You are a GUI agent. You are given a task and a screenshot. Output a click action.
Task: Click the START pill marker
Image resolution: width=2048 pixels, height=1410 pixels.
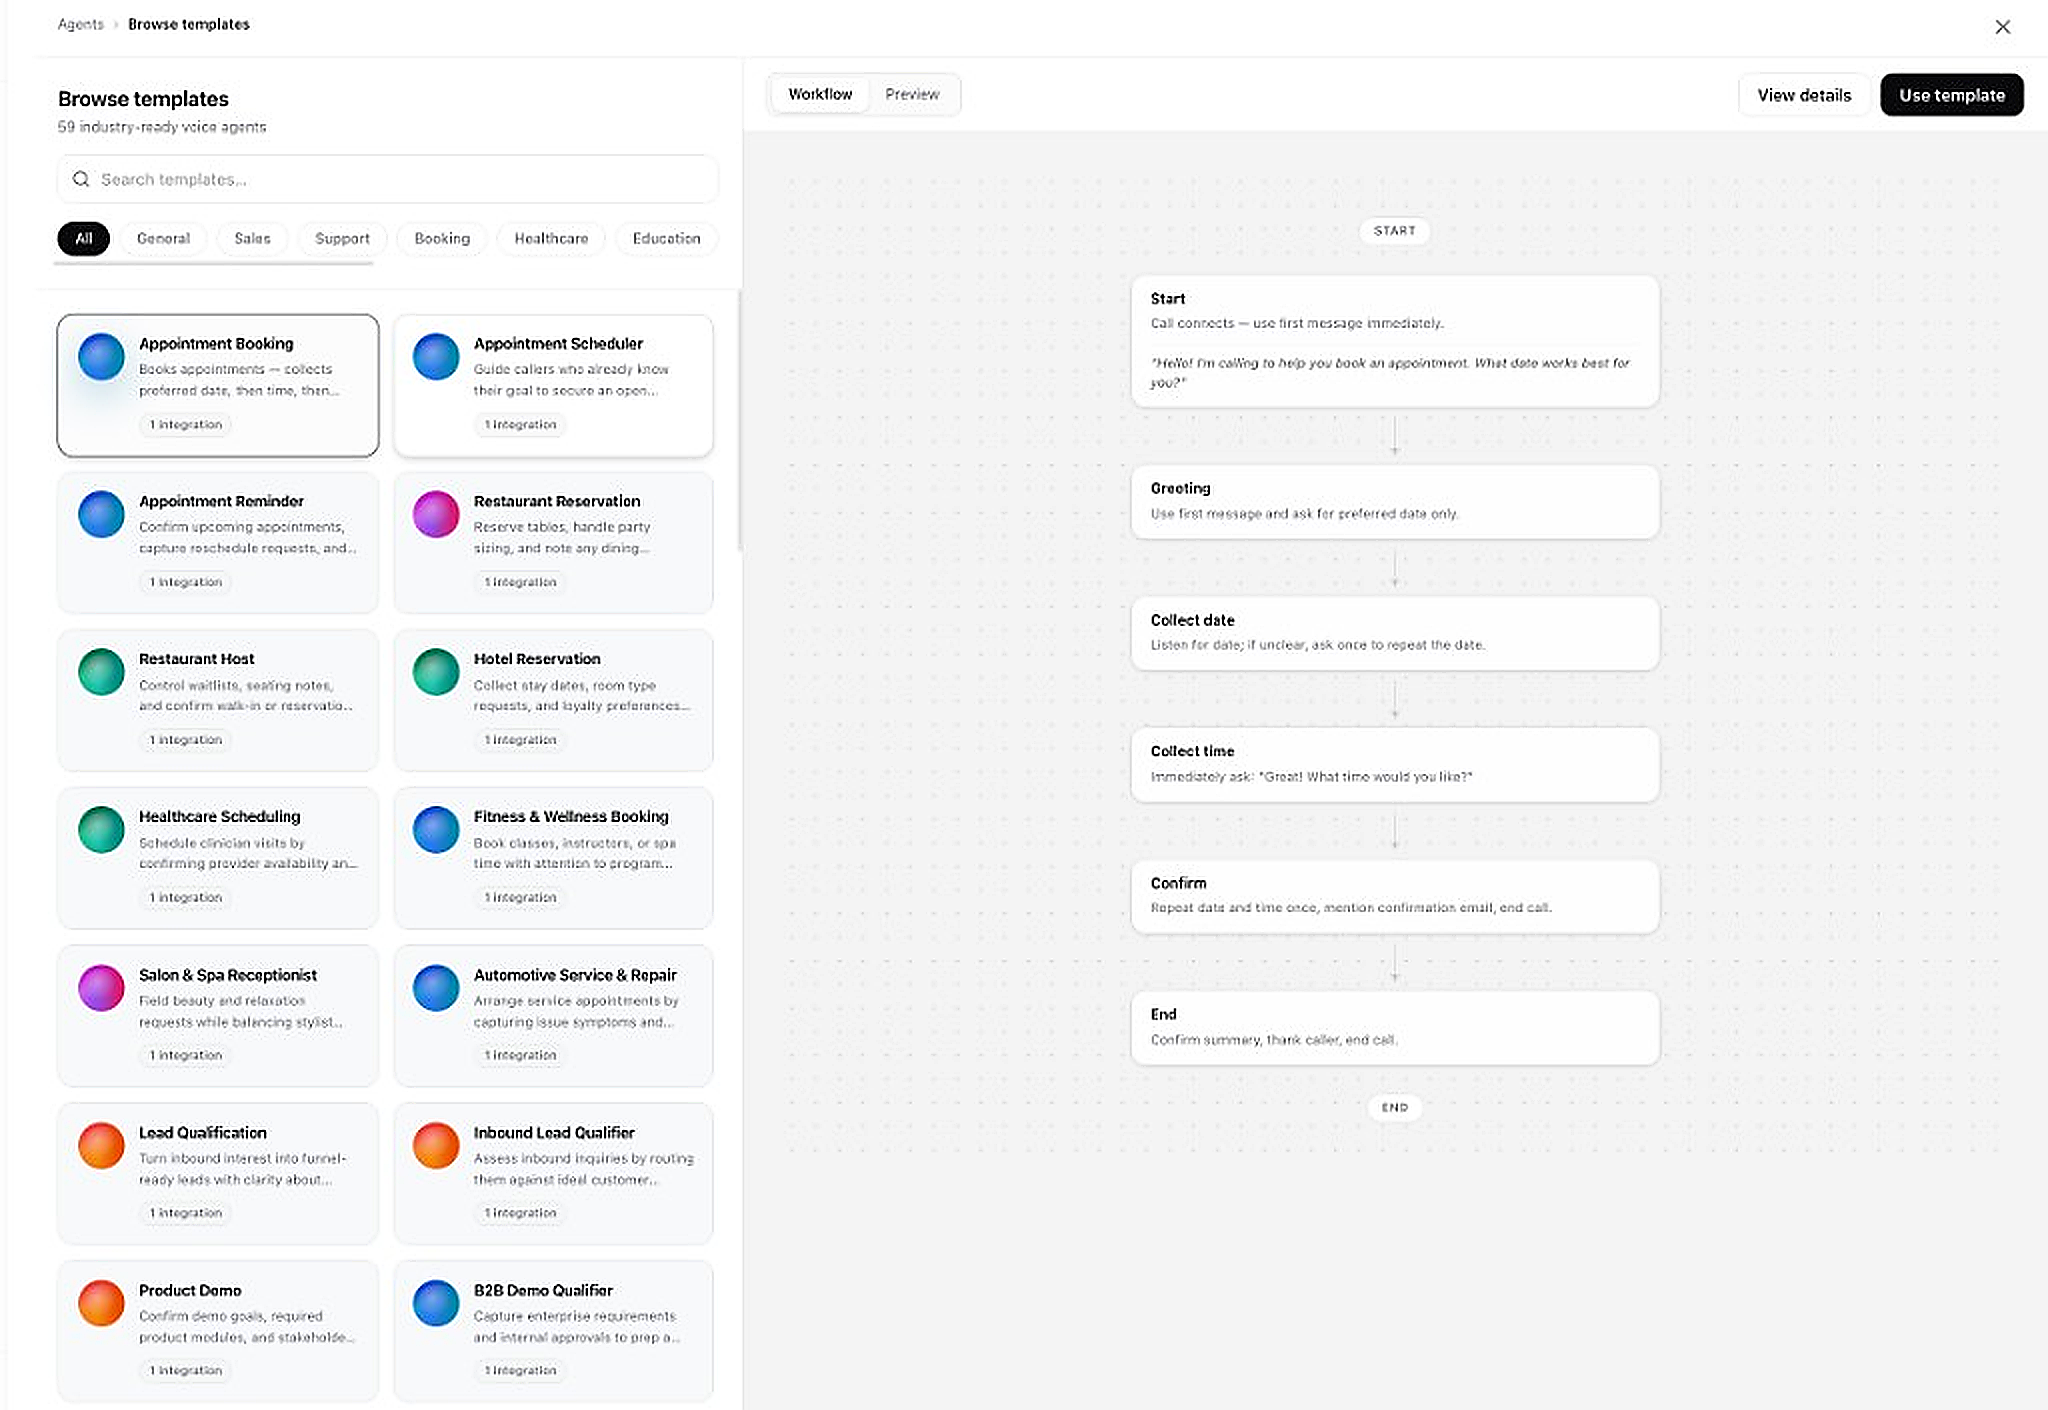pyautogui.click(x=1395, y=231)
